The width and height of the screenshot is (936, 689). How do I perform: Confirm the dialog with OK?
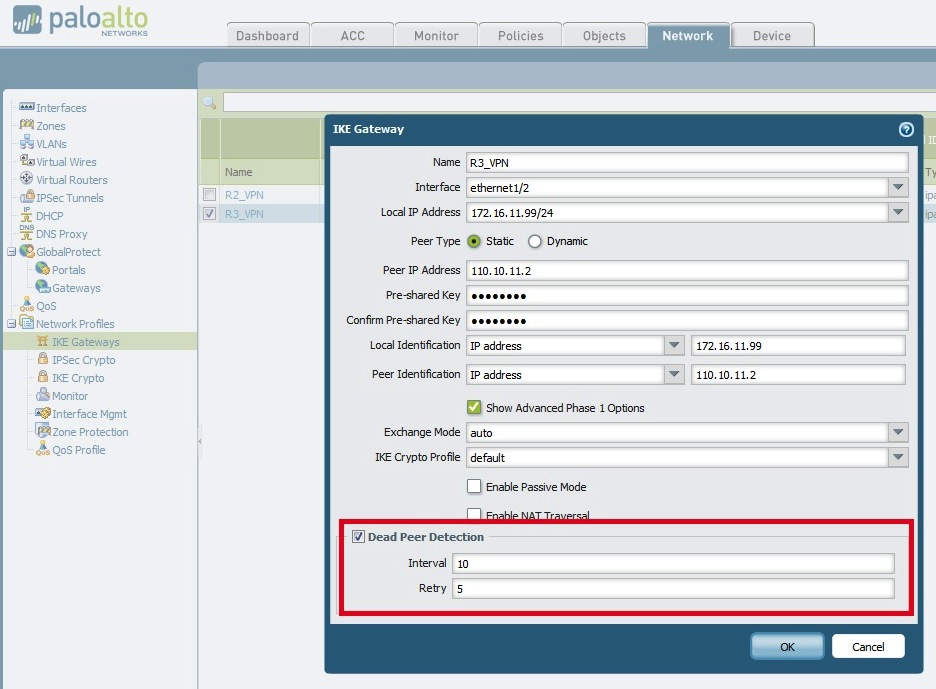pyautogui.click(x=787, y=647)
